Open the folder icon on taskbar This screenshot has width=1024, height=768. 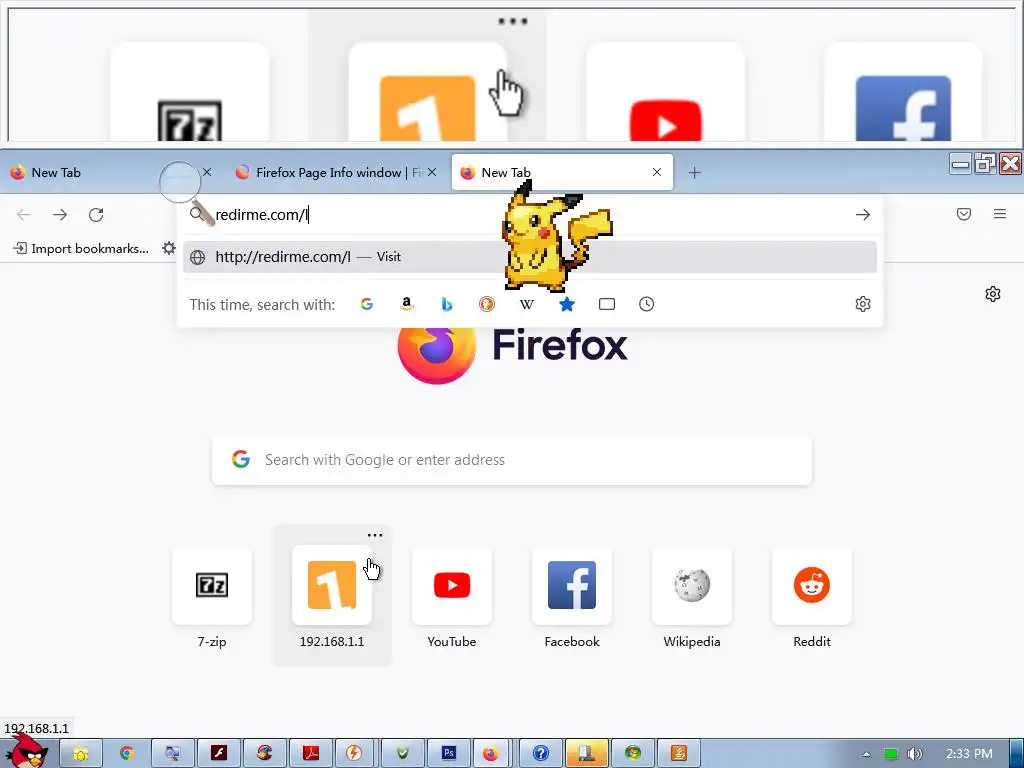tap(80, 753)
